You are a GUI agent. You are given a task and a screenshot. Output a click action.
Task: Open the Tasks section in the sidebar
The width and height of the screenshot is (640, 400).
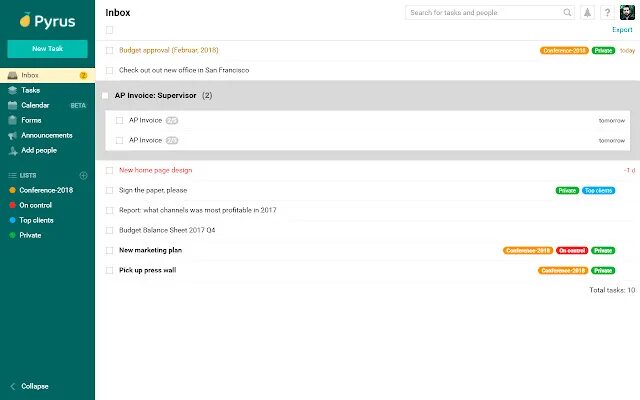click(31, 90)
